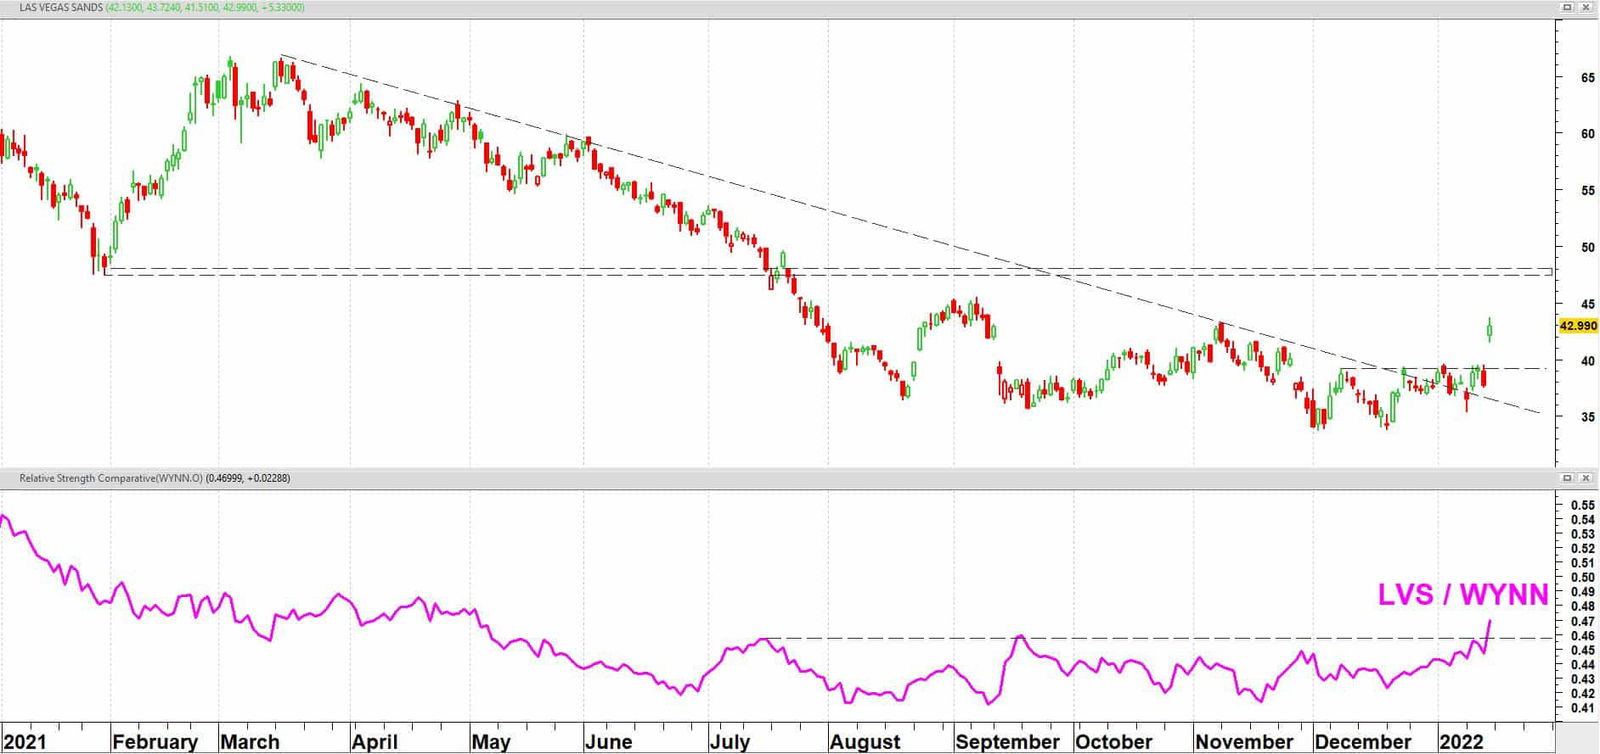This screenshot has height=754, width=1600.
Task: Click the 0.55 ratio axis label
Action: point(1582,505)
